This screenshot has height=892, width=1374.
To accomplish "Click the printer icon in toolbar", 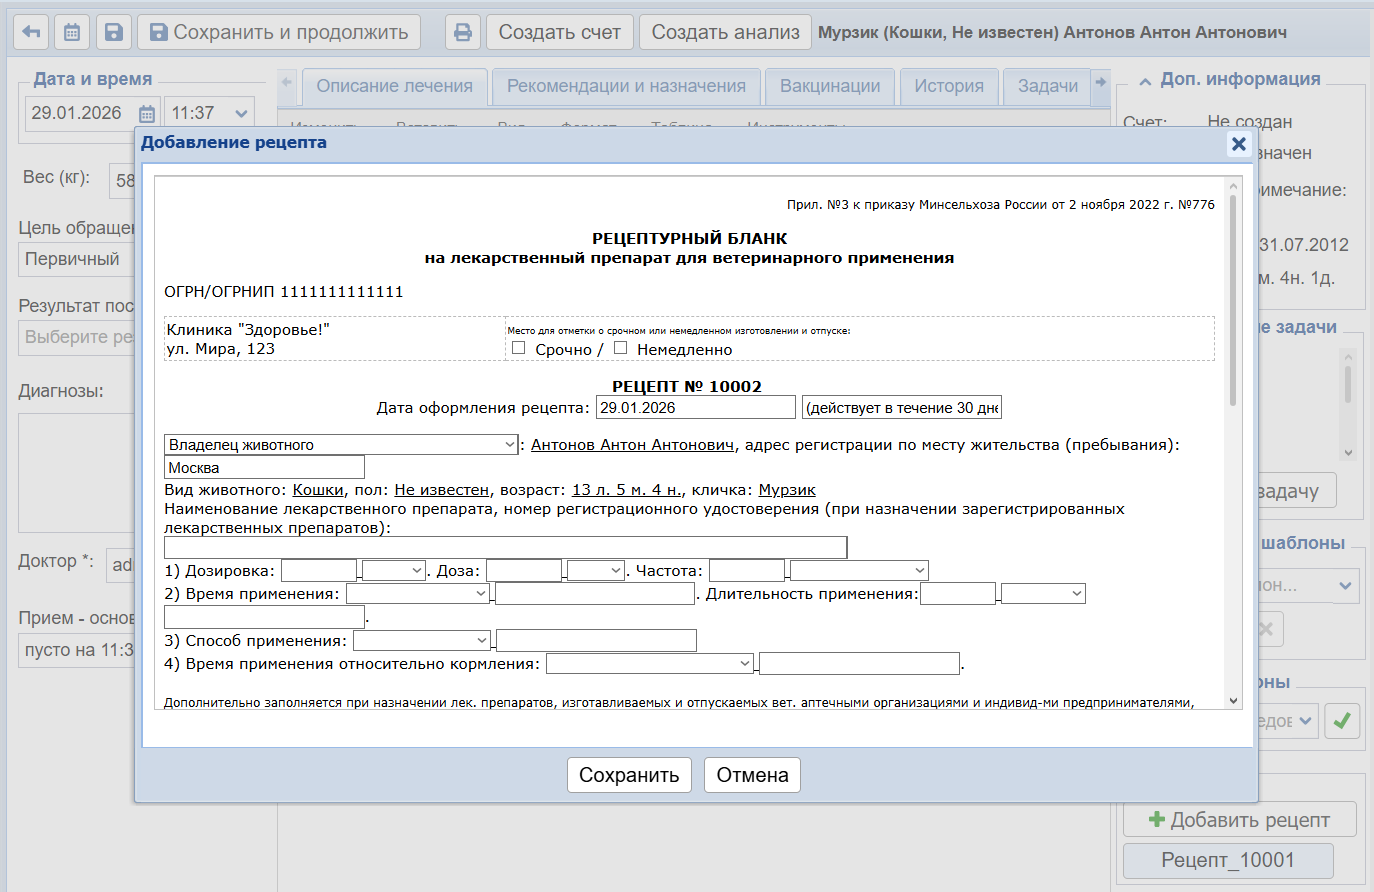I will [462, 32].
